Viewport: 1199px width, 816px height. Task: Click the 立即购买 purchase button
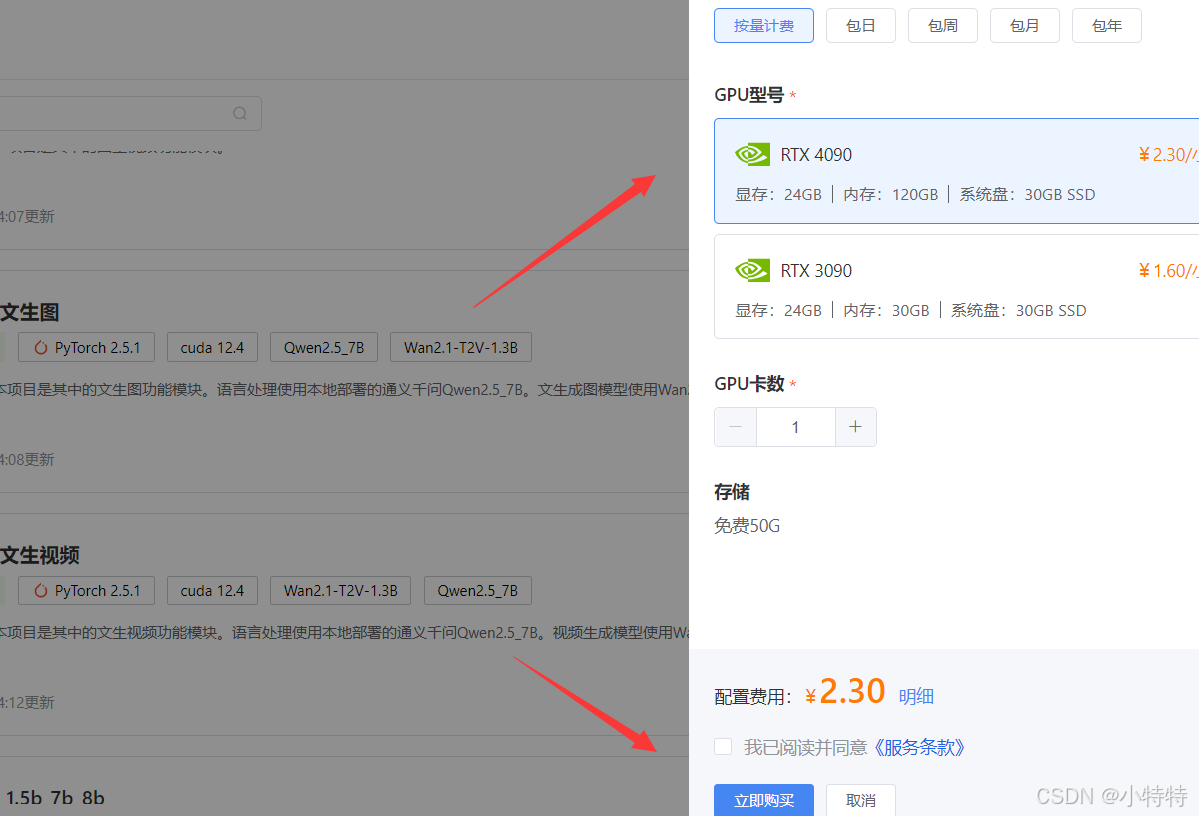763,800
